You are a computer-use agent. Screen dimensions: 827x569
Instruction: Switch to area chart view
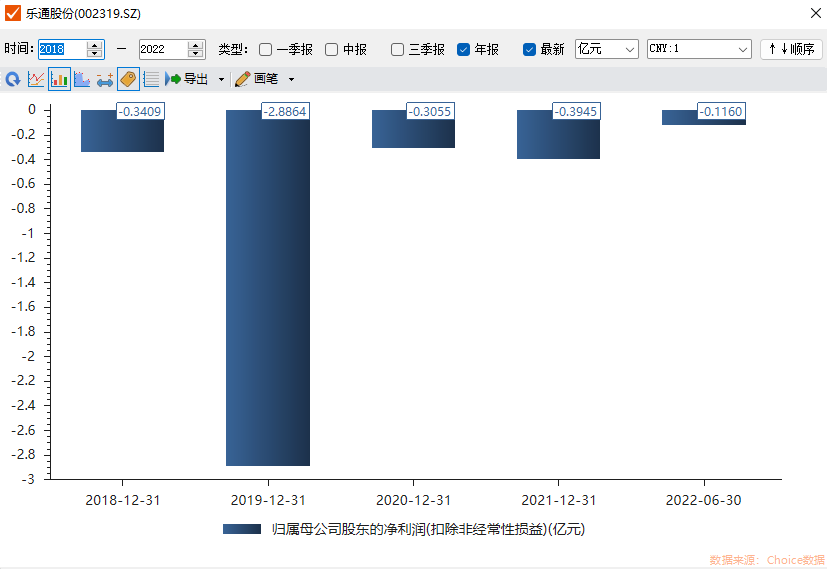pyautogui.click(x=82, y=79)
